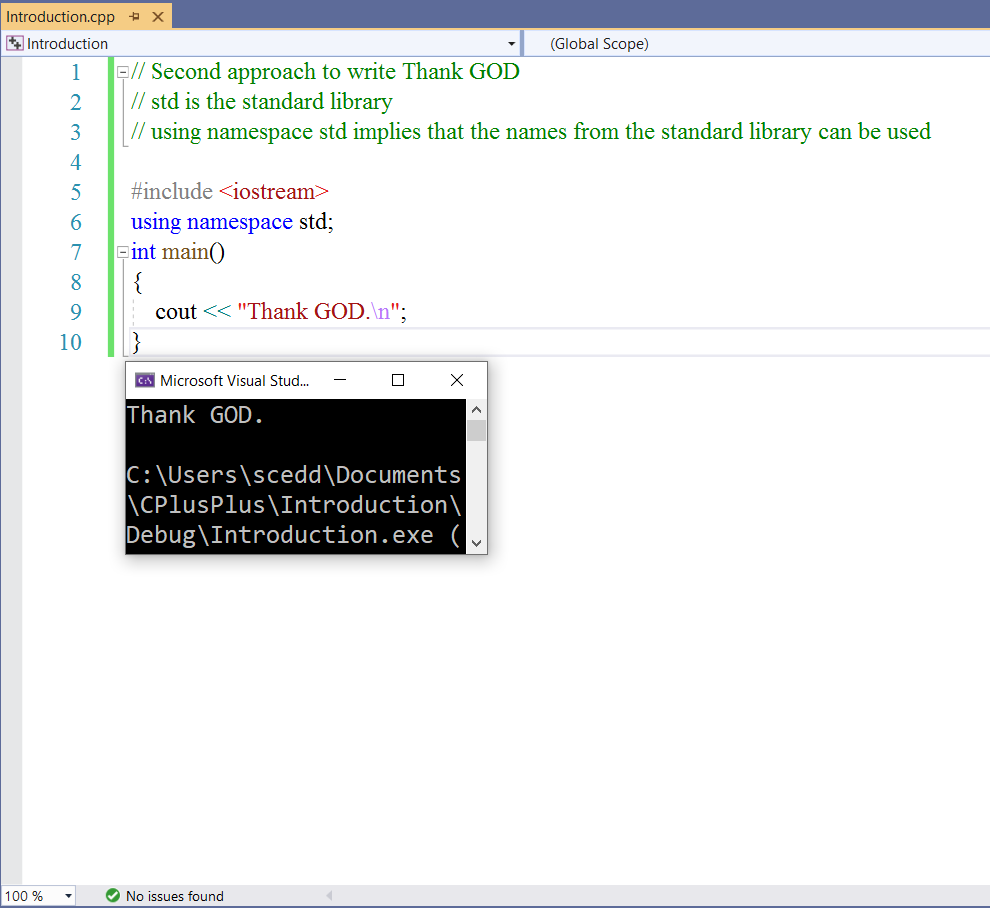Collapse the comment block at line 1

tap(123, 72)
